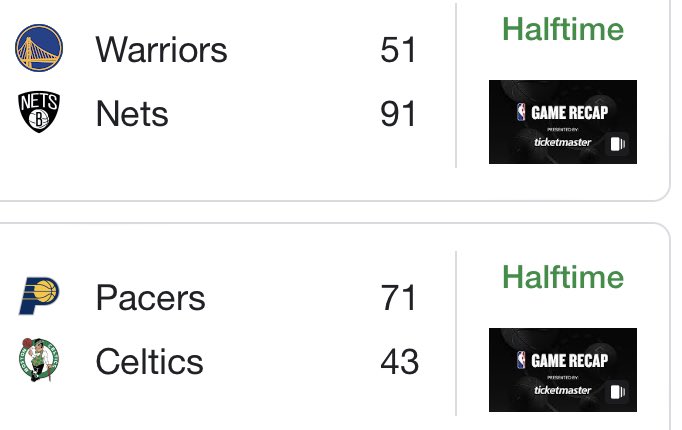Open the Celtics team name

pyautogui.click(x=149, y=361)
